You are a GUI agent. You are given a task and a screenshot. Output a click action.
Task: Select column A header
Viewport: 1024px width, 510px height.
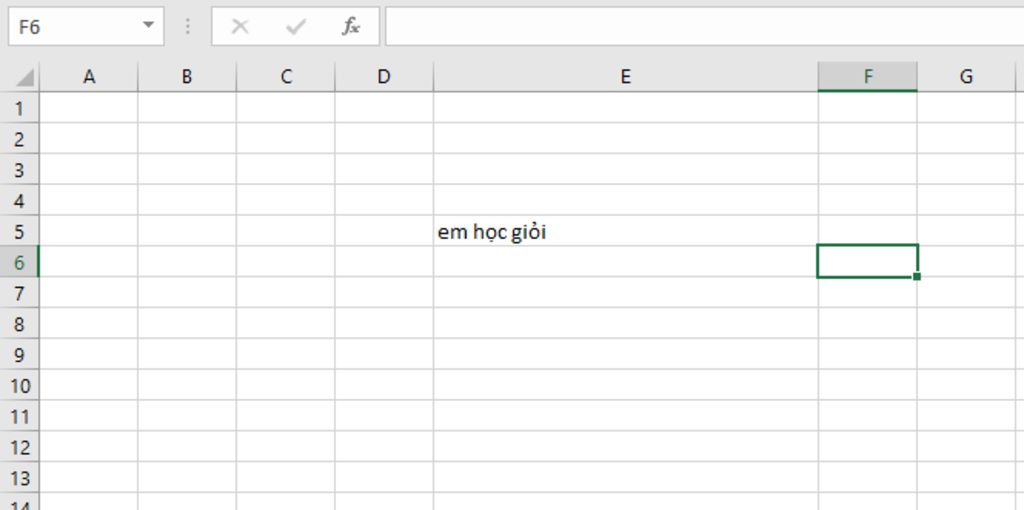point(89,76)
